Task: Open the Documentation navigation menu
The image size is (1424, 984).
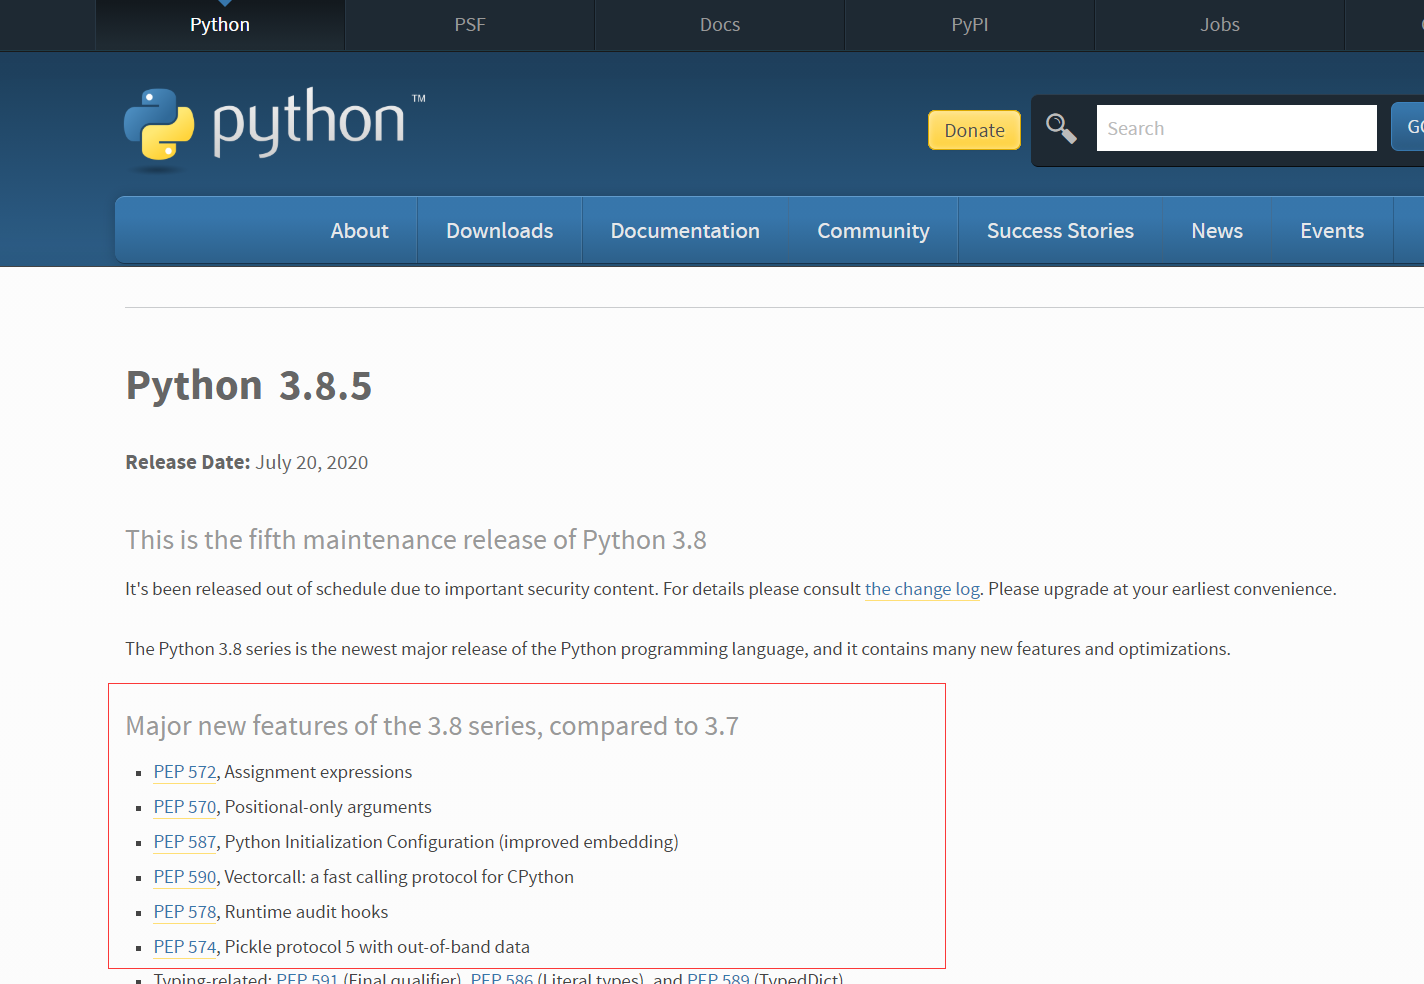Action: coord(685,231)
